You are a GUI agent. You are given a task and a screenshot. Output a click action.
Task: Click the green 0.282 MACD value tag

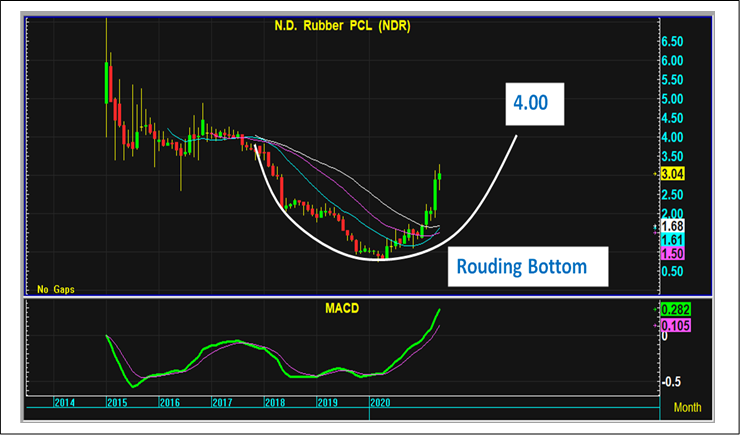coord(676,310)
